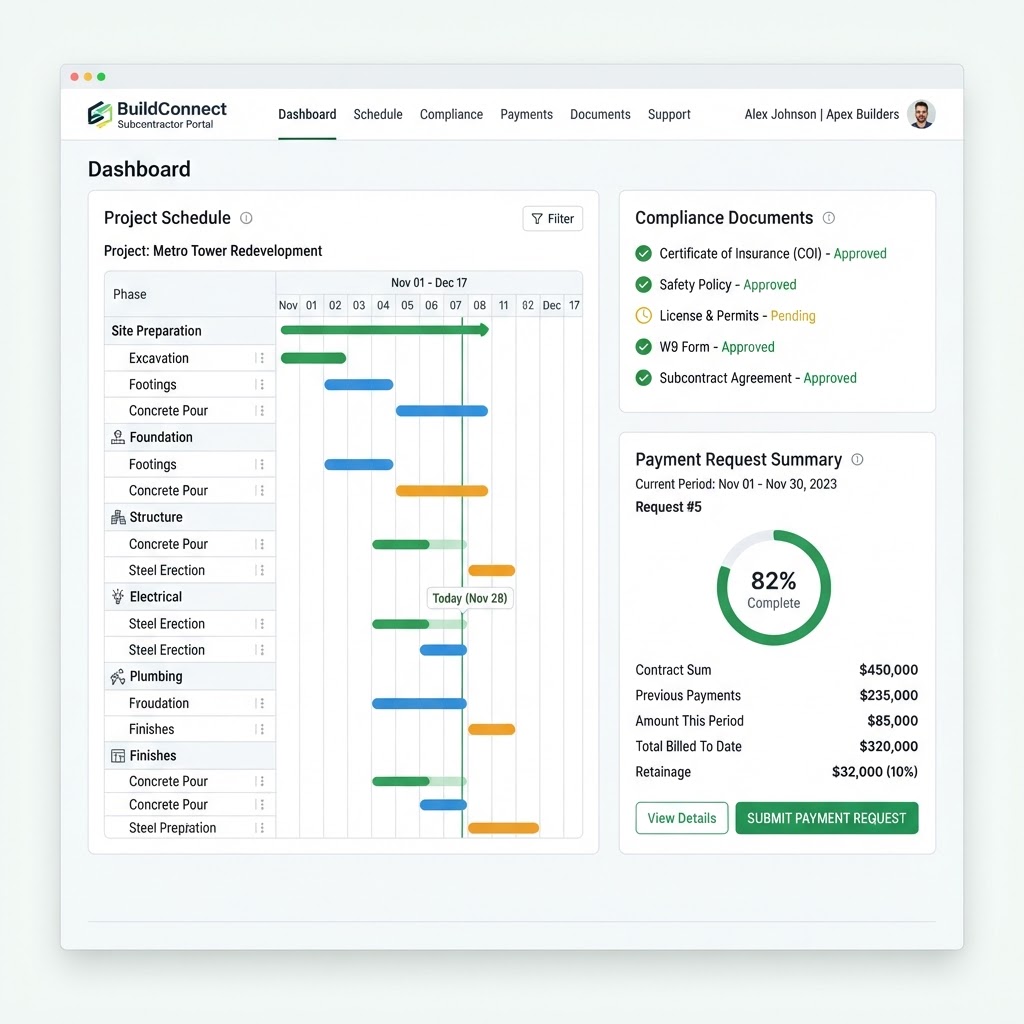Click the Plumbing phase icon

(118, 677)
